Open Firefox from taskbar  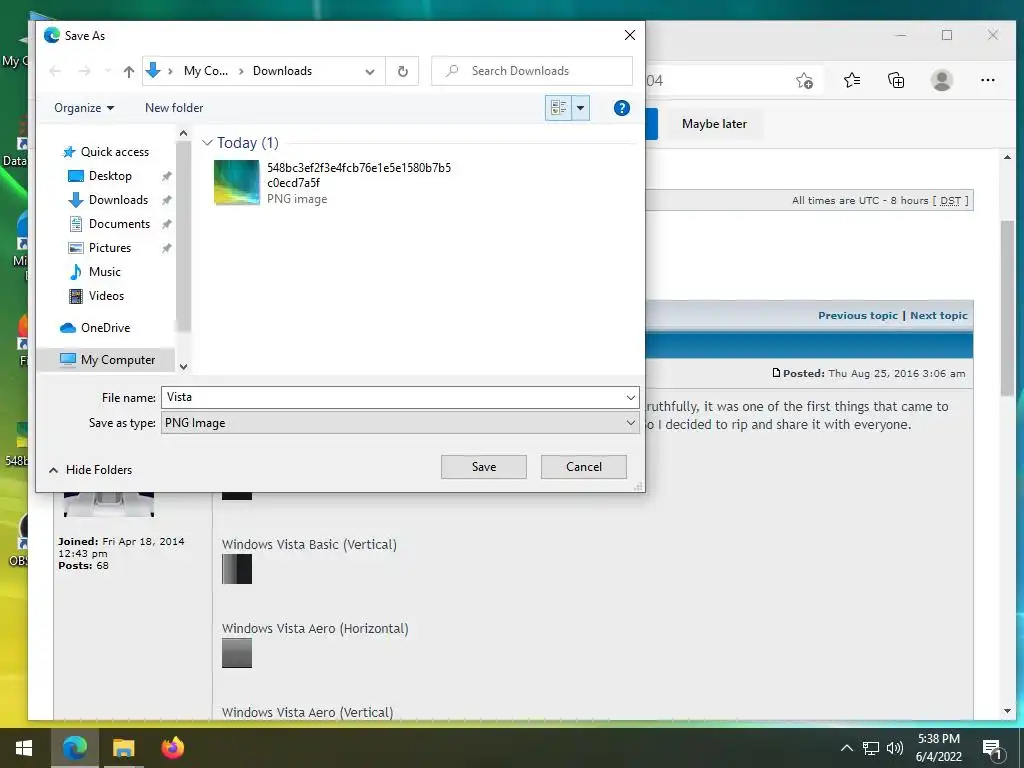(172, 748)
